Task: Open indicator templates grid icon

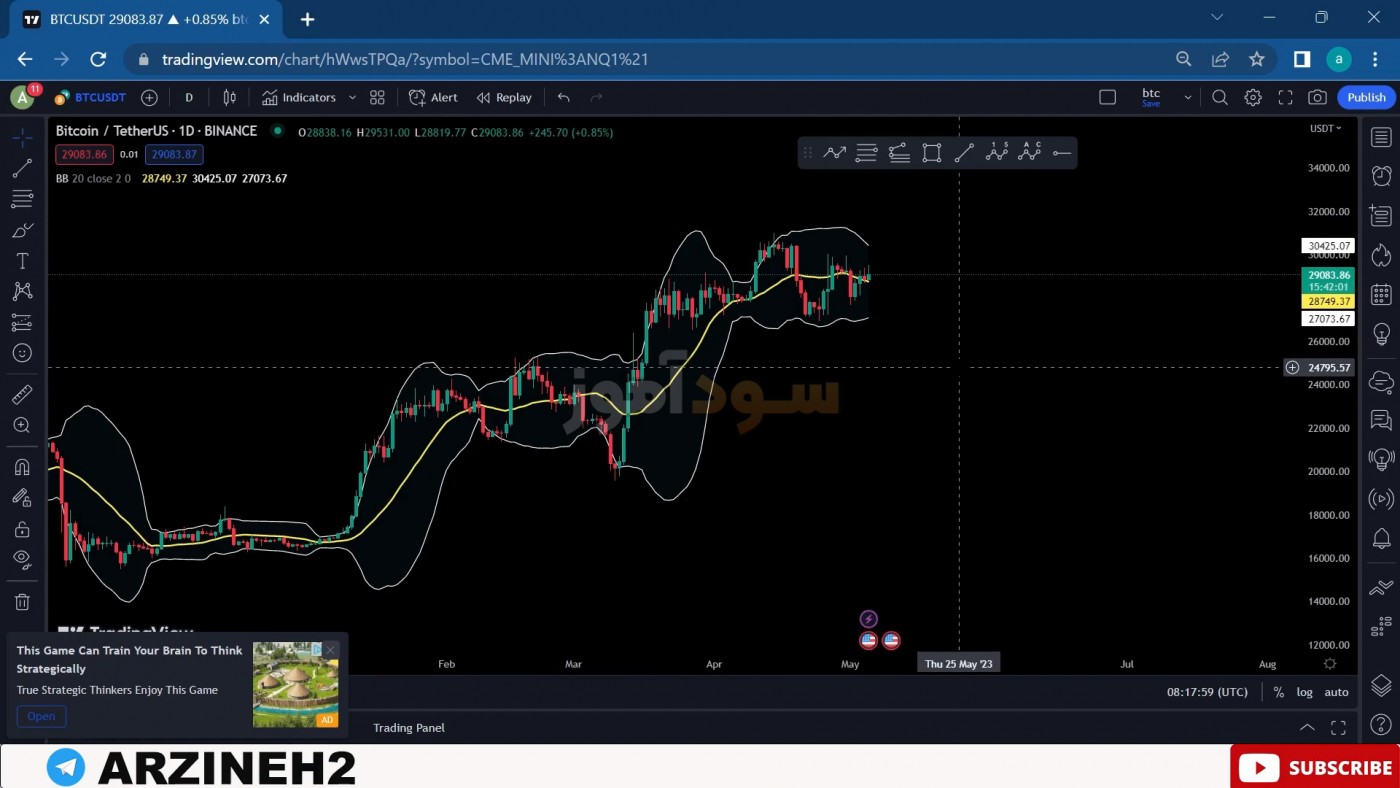Action: tap(377, 97)
